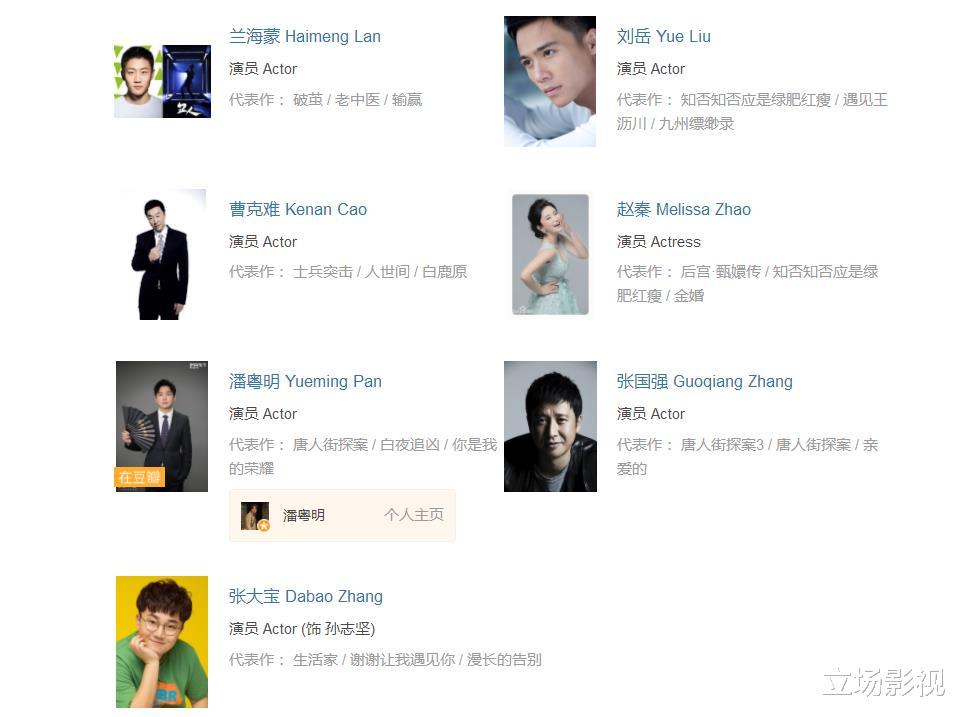Click Yueming Pan's photo holding a fan

162,426
